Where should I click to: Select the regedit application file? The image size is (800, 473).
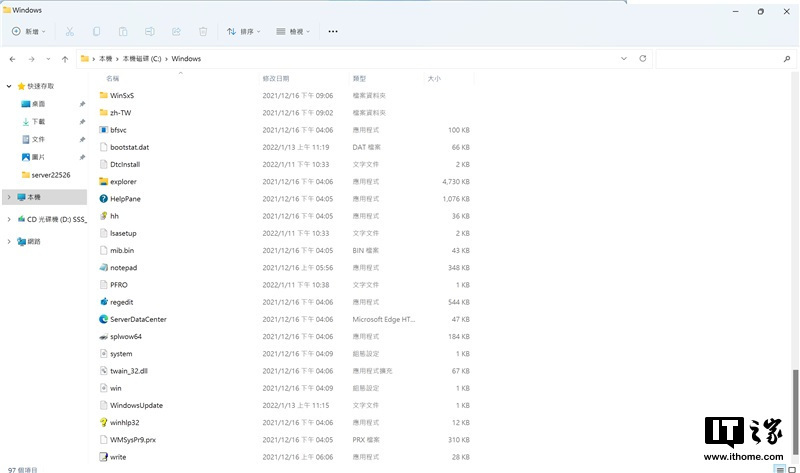[124, 301]
